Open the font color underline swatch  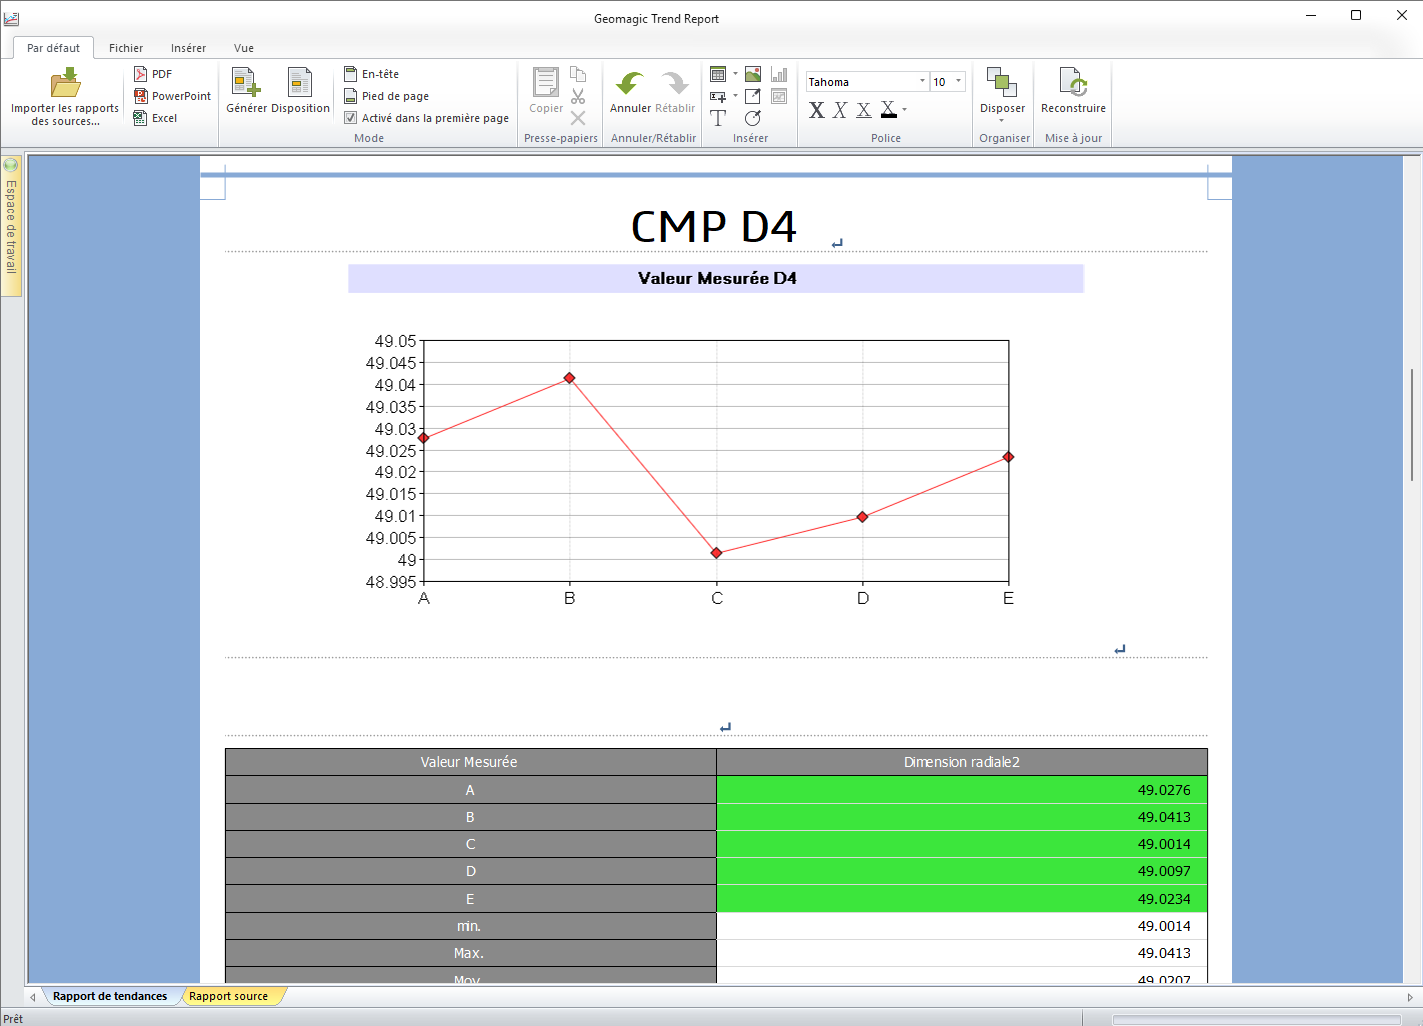888,110
